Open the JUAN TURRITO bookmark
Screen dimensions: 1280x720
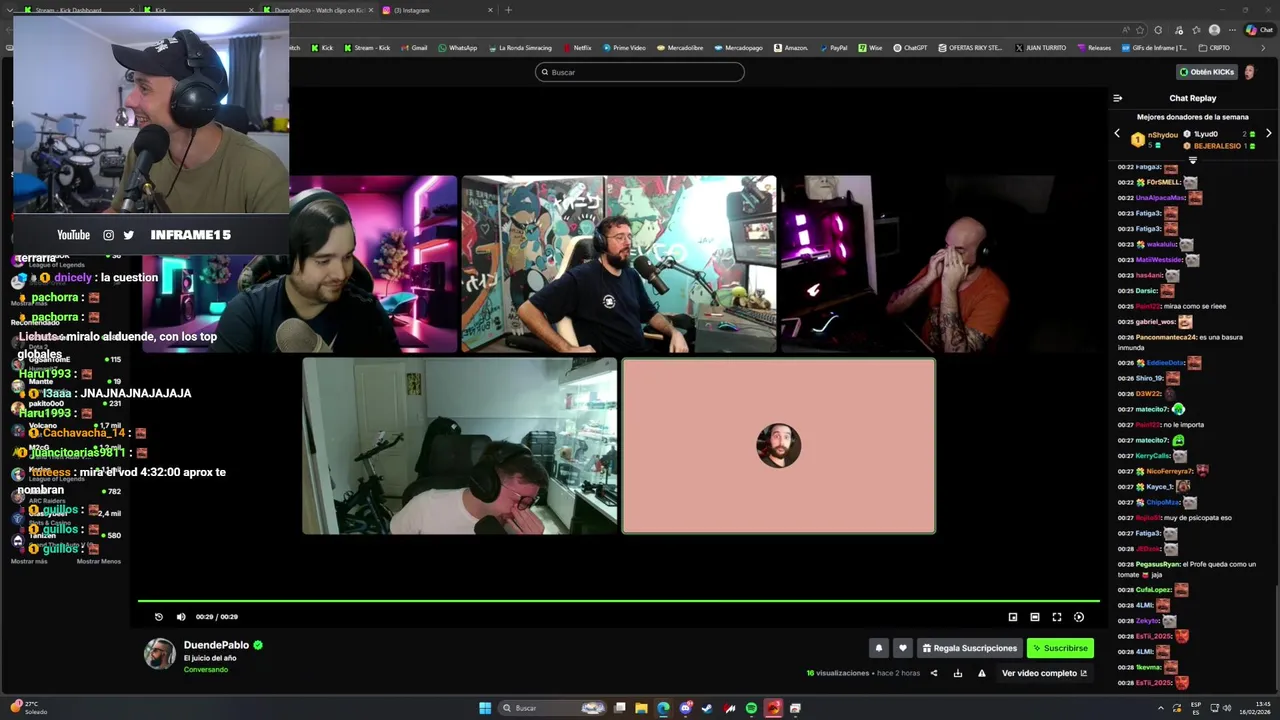pyautogui.click(x=1041, y=48)
